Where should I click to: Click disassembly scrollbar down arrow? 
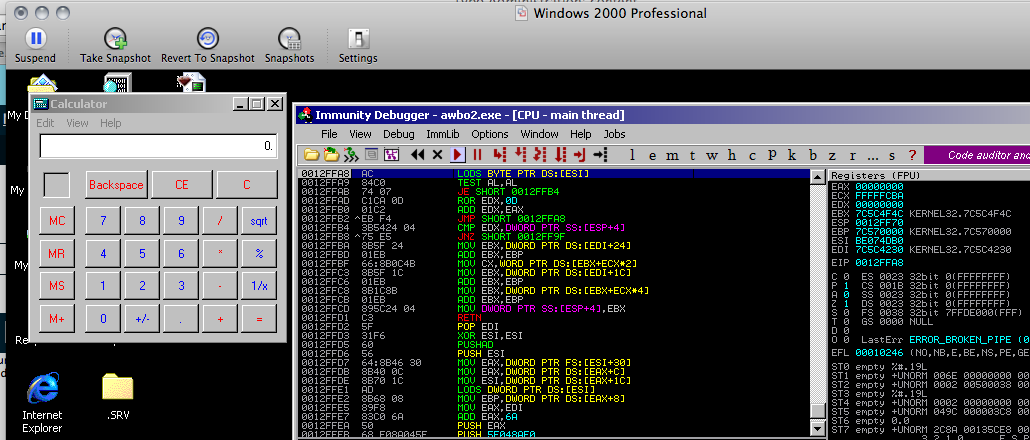pyautogui.click(x=817, y=428)
